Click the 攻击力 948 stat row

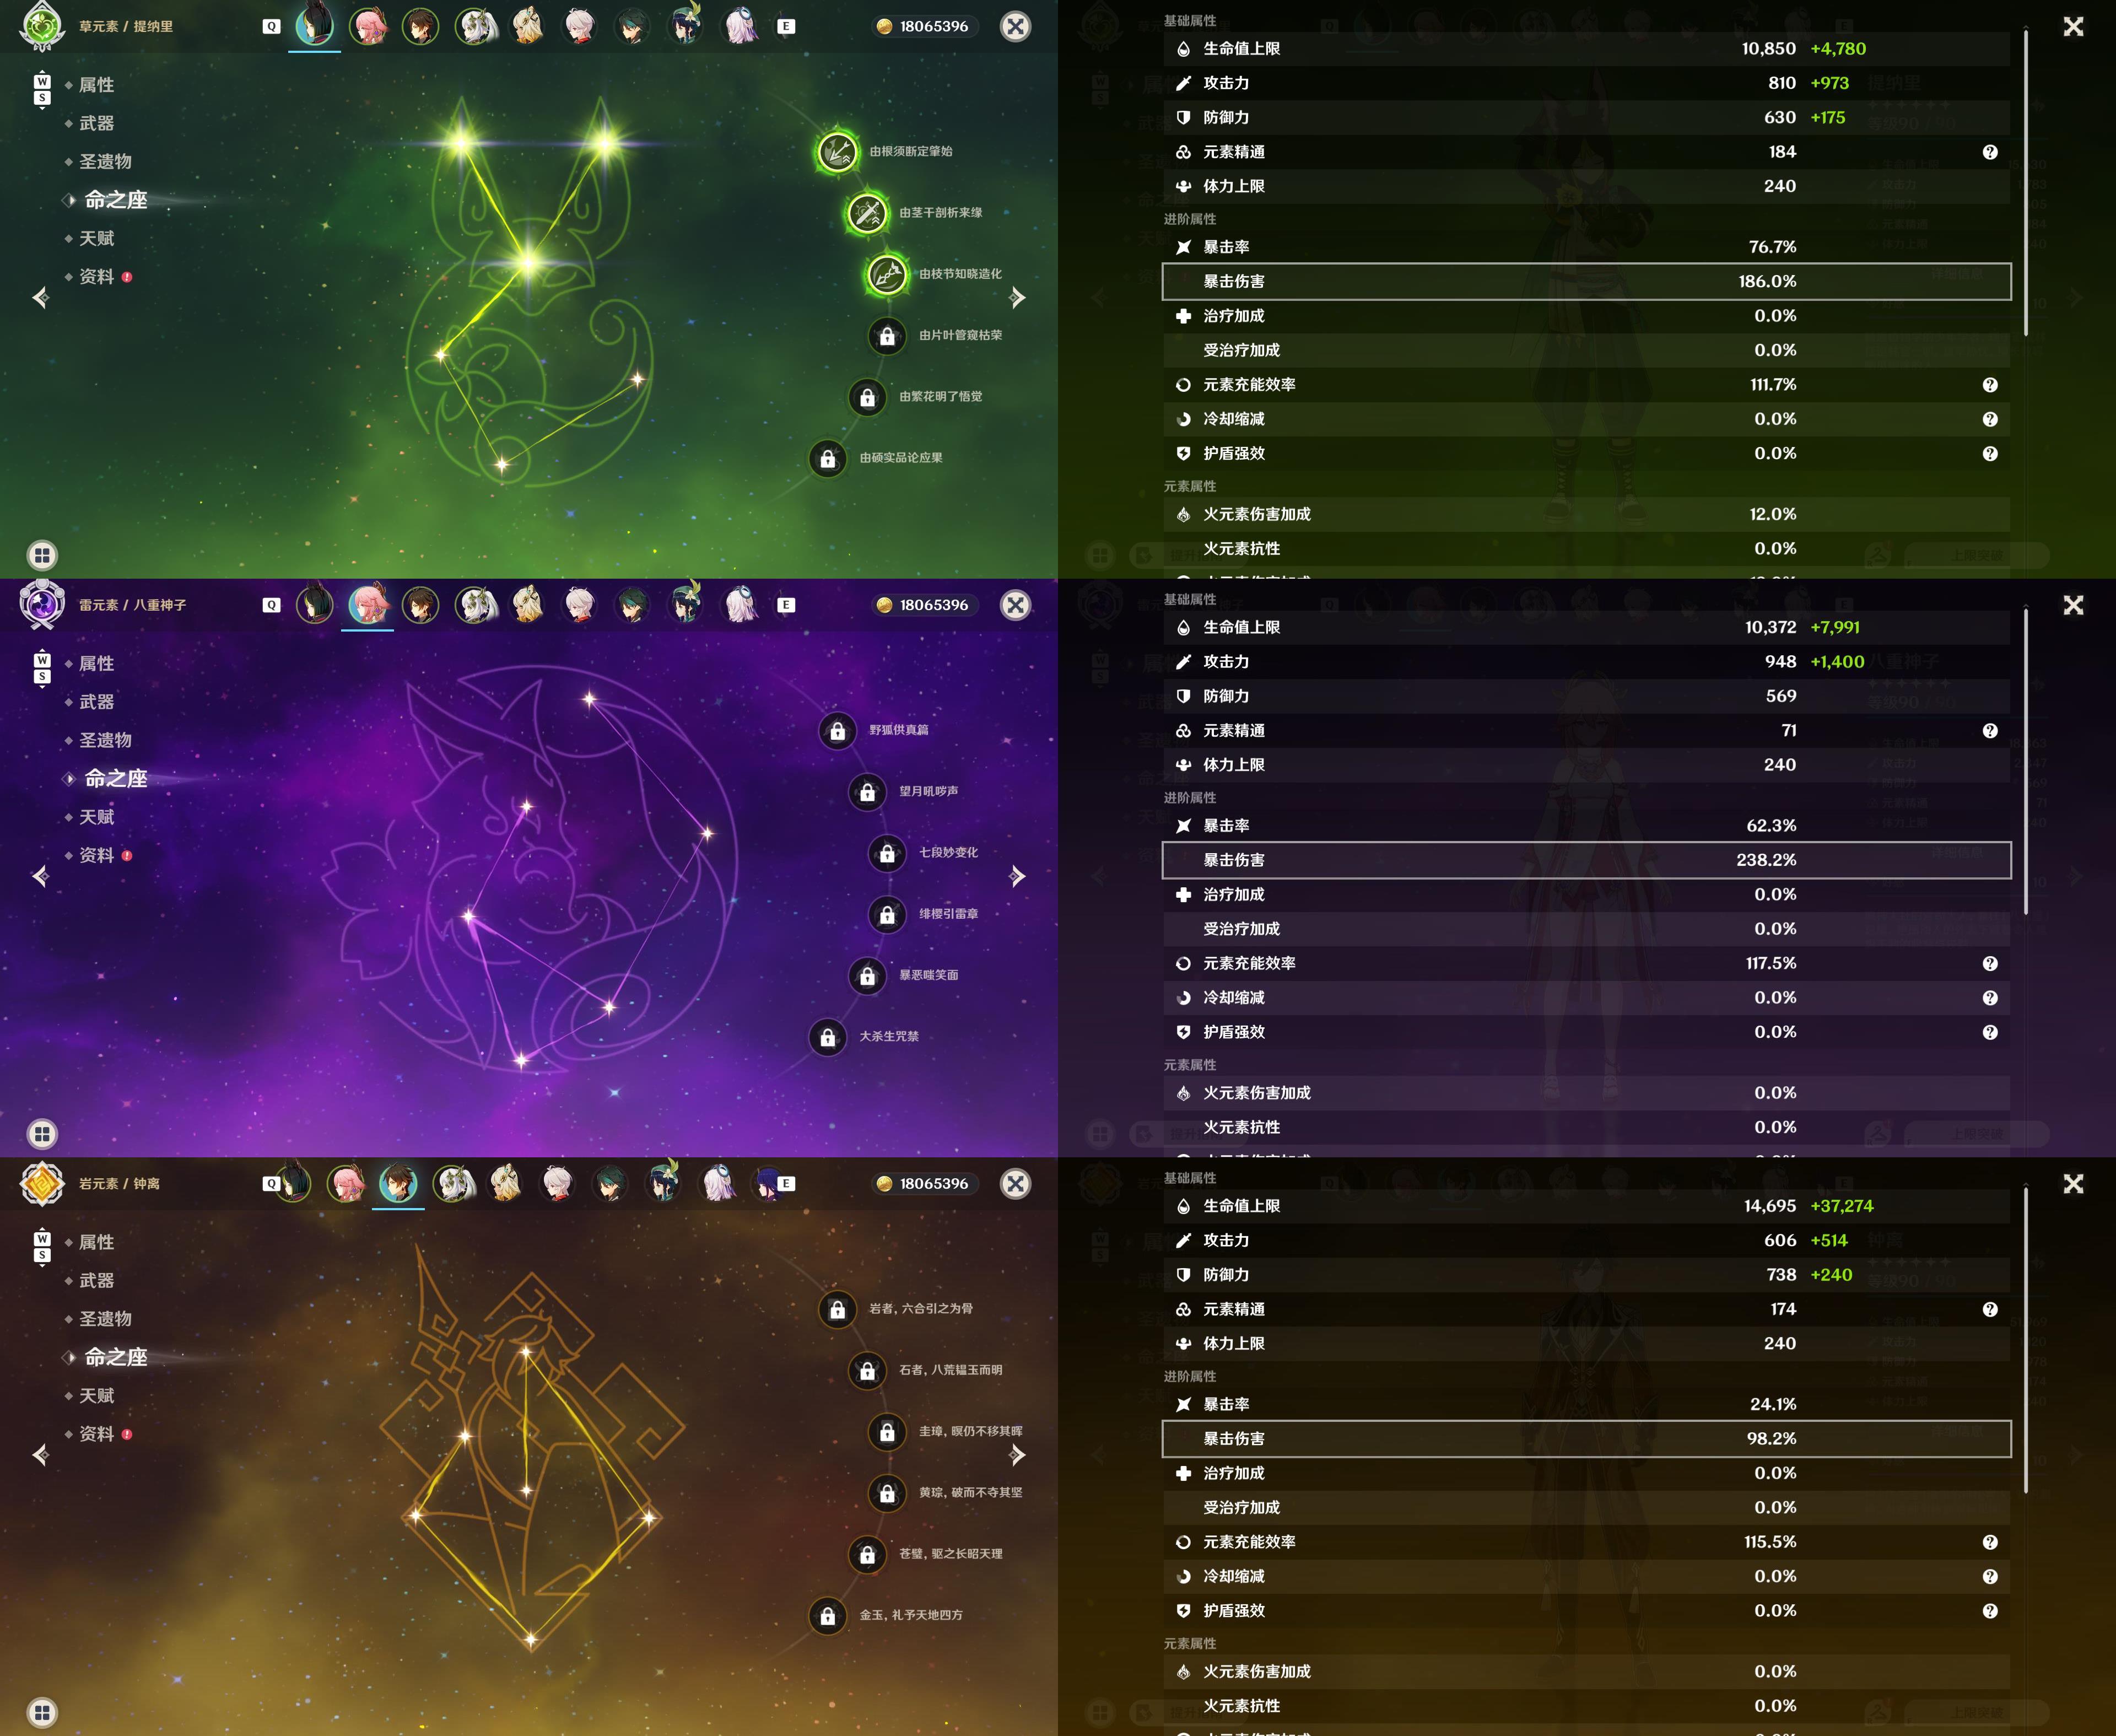click(1586, 662)
